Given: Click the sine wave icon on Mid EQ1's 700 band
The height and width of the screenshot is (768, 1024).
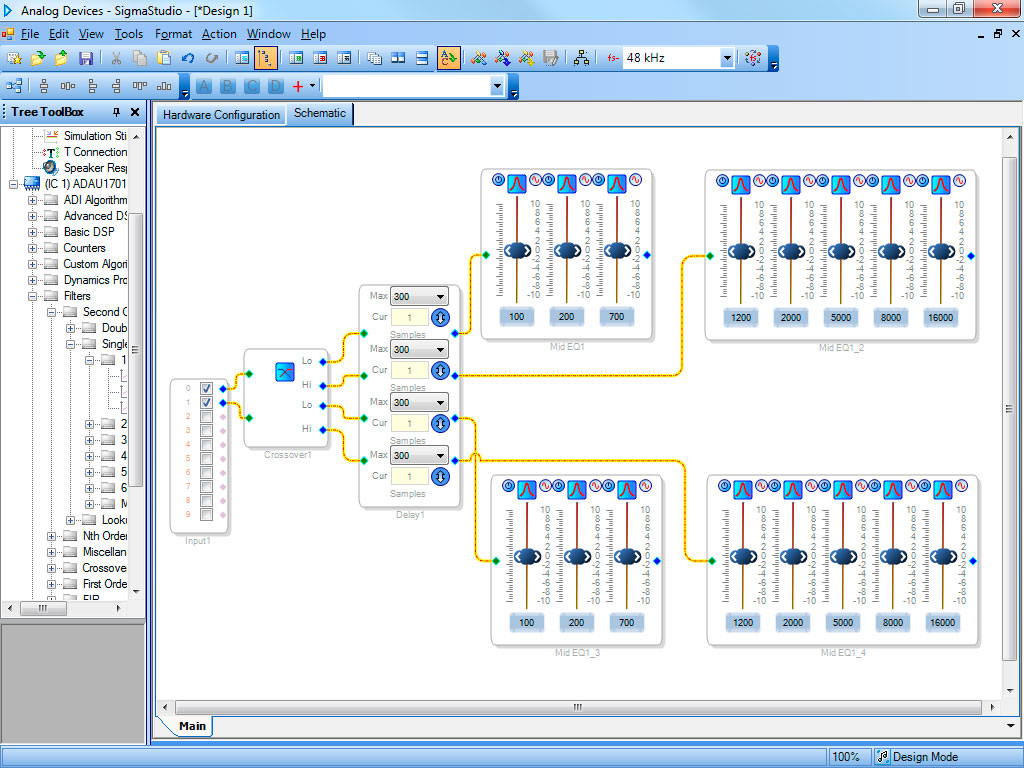Looking at the screenshot, I should point(637,181).
